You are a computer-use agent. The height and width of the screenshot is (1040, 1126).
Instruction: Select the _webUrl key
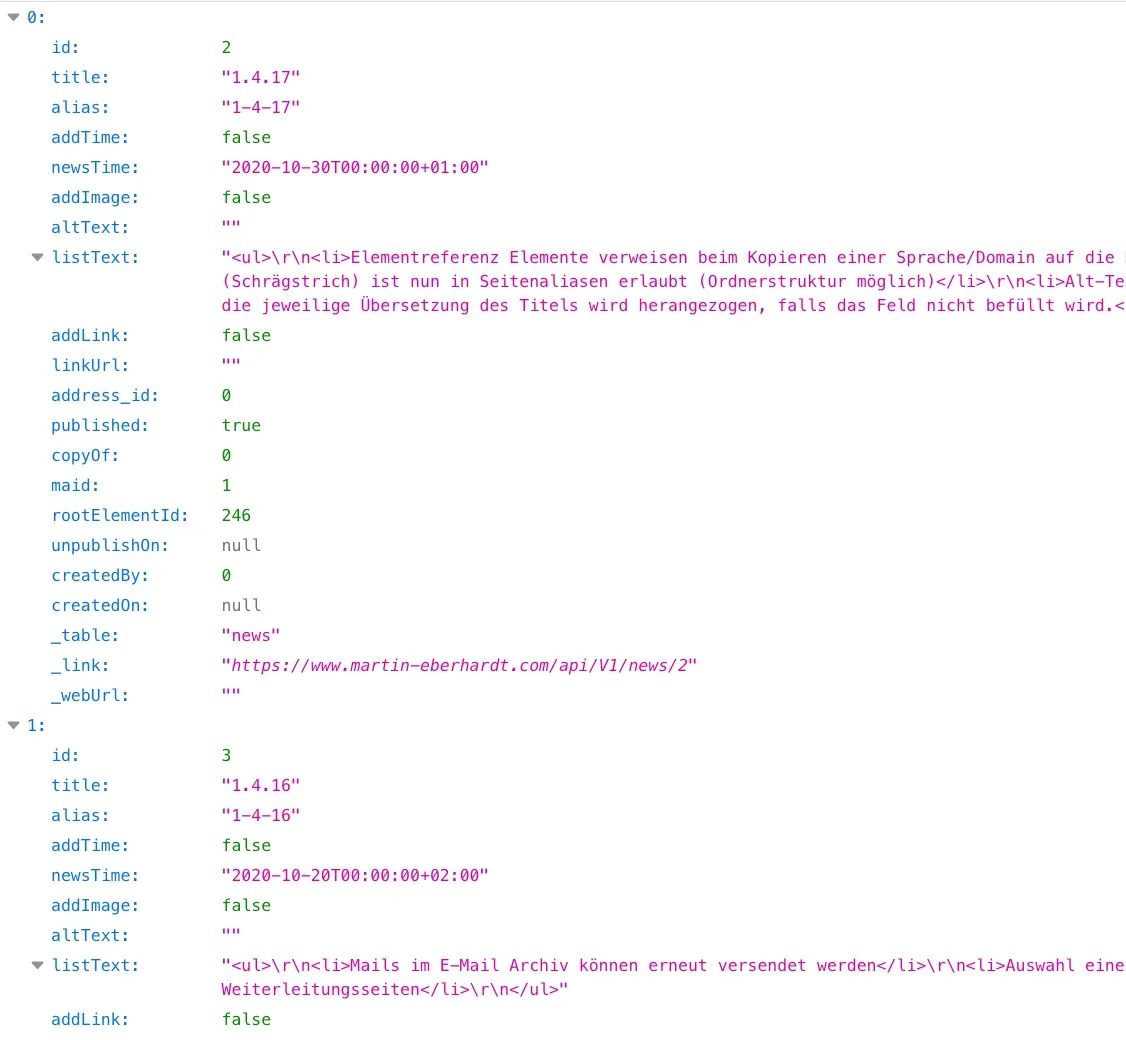(90, 695)
